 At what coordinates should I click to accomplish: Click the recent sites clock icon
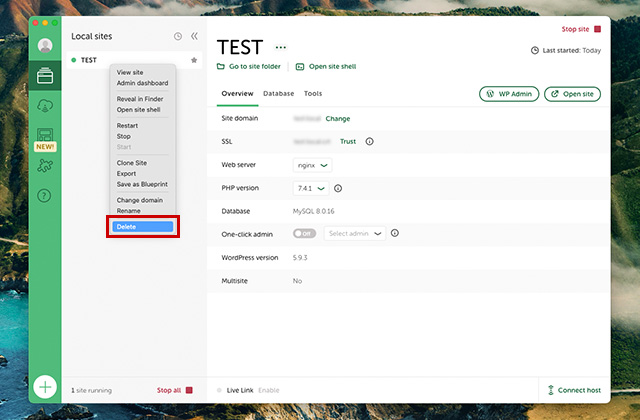(x=178, y=36)
